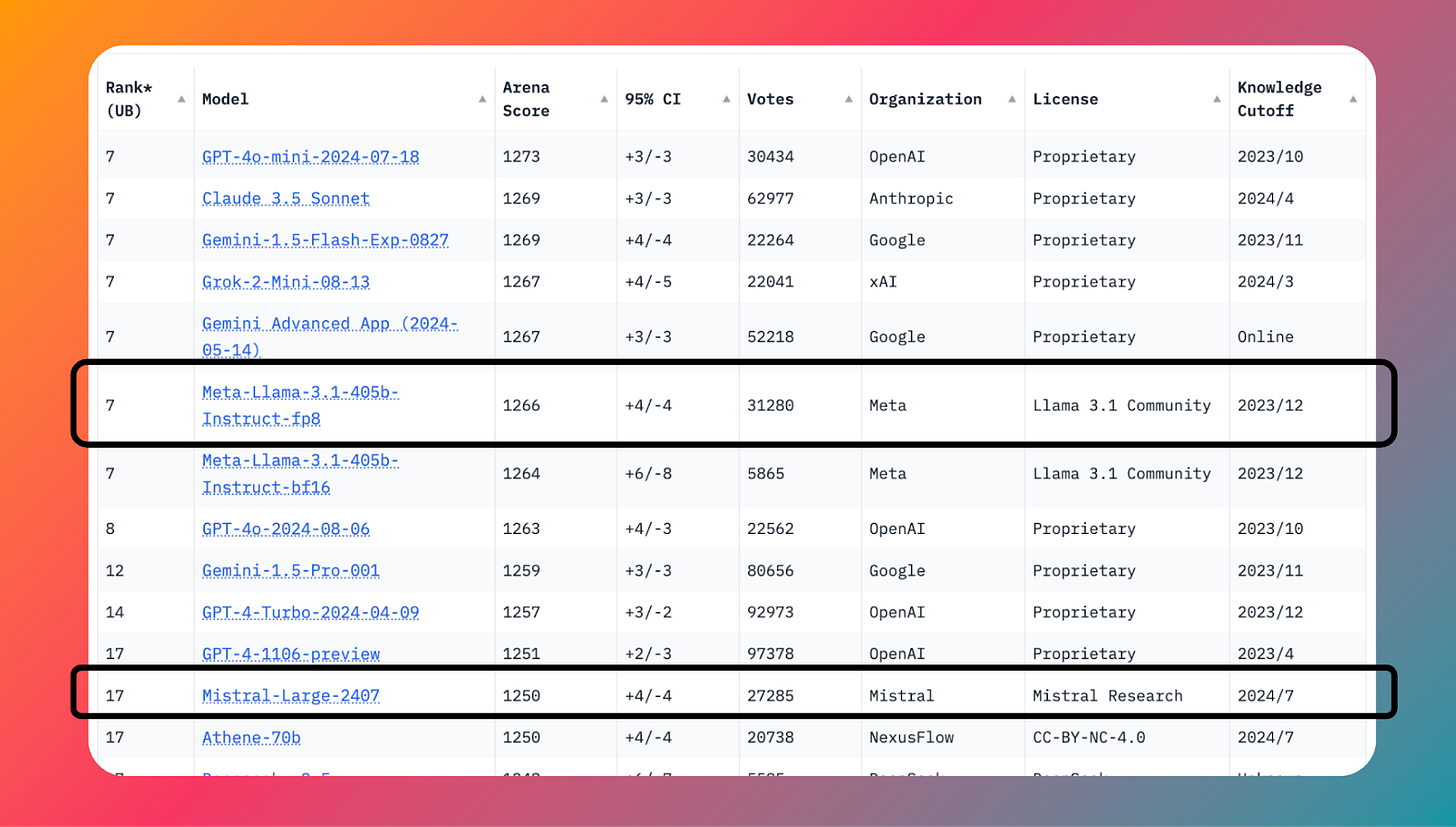Open Gemini-1.5-Flash-Exp-0827 link
This screenshot has height=827, width=1456.
point(325,241)
